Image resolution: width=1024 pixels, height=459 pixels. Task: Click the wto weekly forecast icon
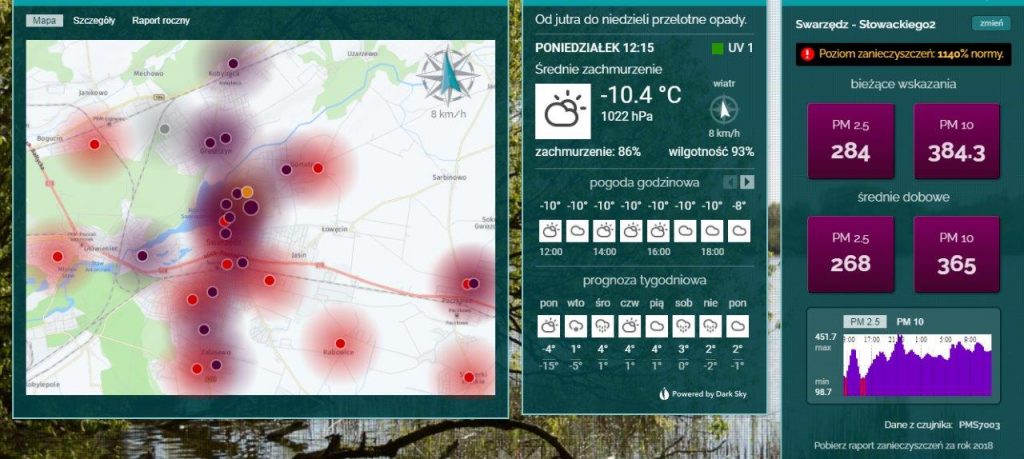click(x=576, y=326)
